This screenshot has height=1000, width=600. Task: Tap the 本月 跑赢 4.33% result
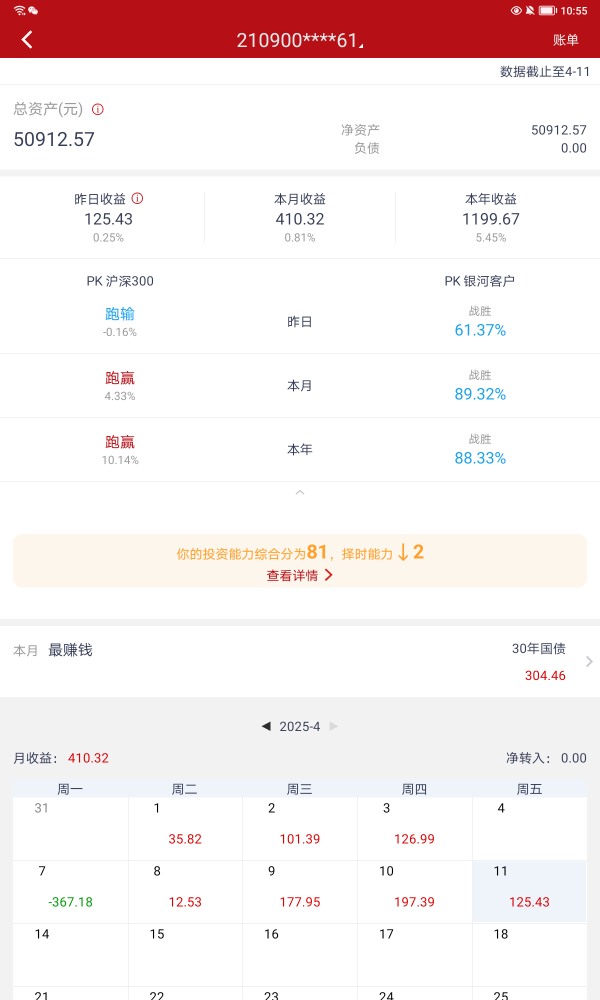[120, 386]
